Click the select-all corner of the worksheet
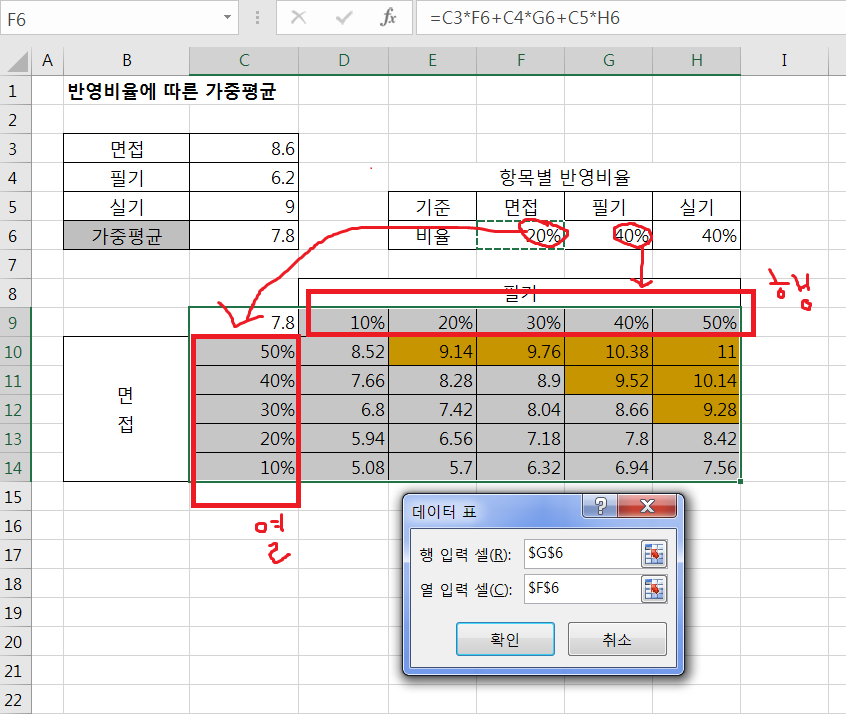This screenshot has width=846, height=714. (16, 61)
